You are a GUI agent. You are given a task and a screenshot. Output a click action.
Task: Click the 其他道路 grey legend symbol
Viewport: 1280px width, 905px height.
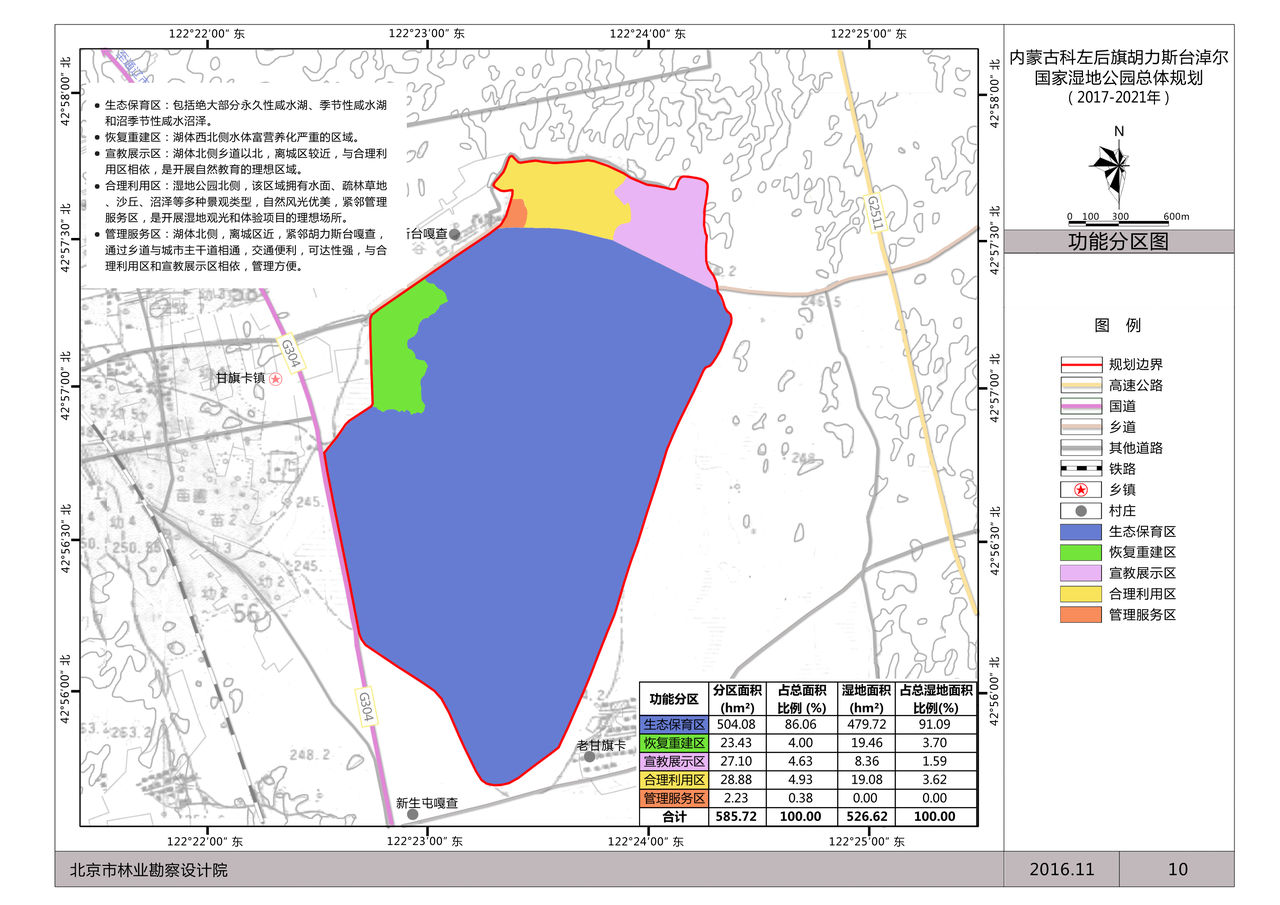1081,448
